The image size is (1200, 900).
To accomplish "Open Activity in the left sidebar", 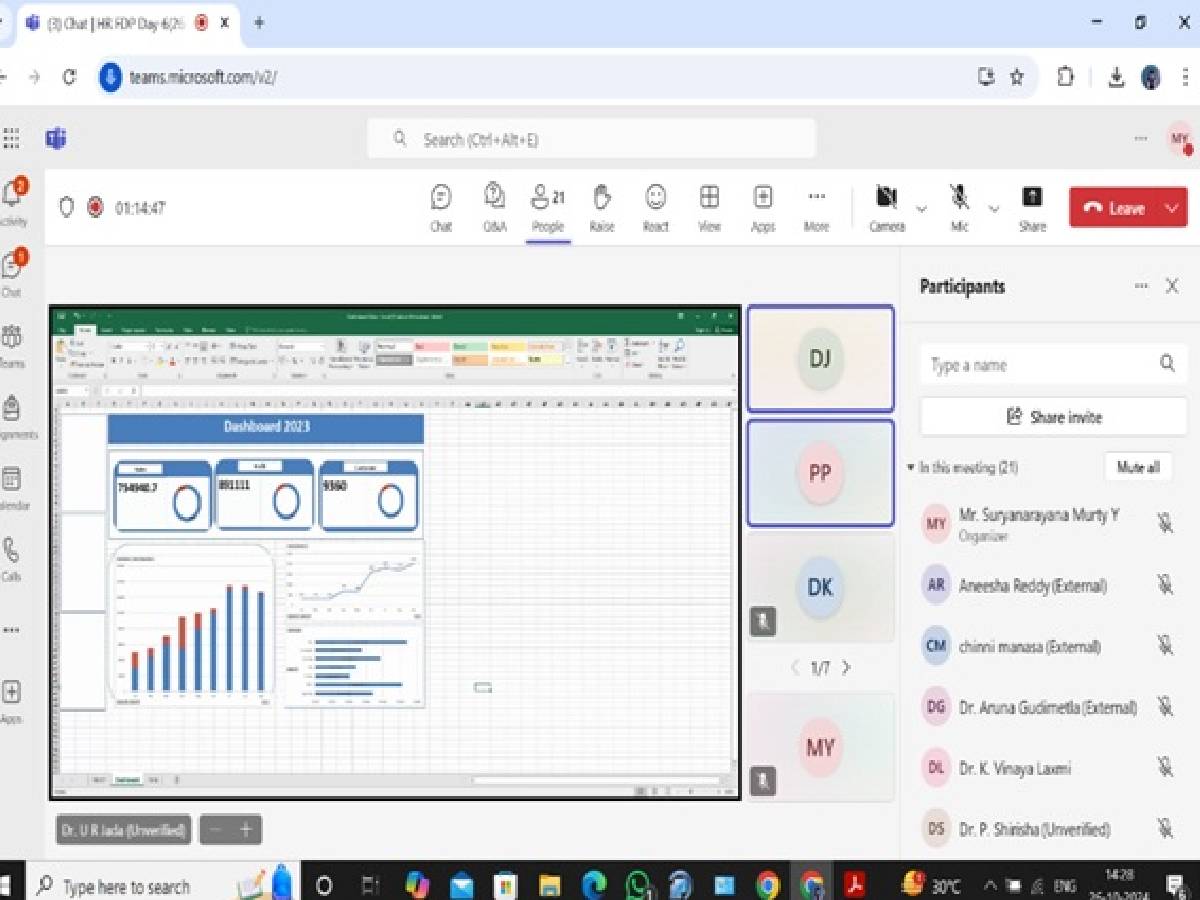I will tap(14, 201).
